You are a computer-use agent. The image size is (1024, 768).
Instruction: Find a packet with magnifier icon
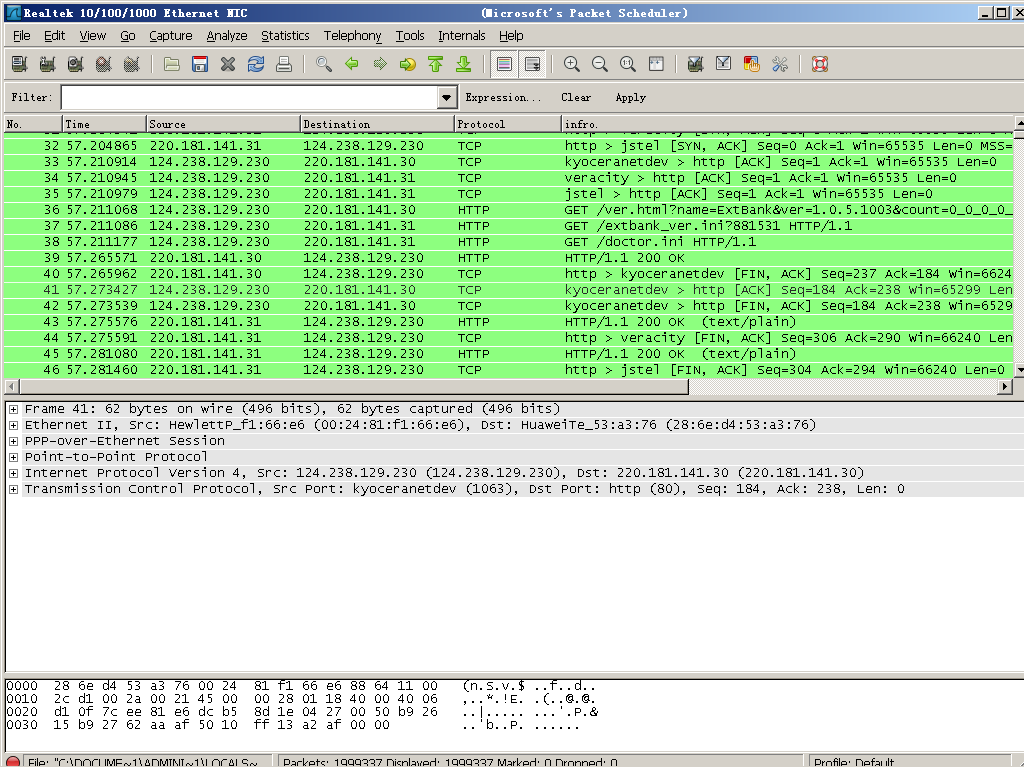(x=324, y=64)
